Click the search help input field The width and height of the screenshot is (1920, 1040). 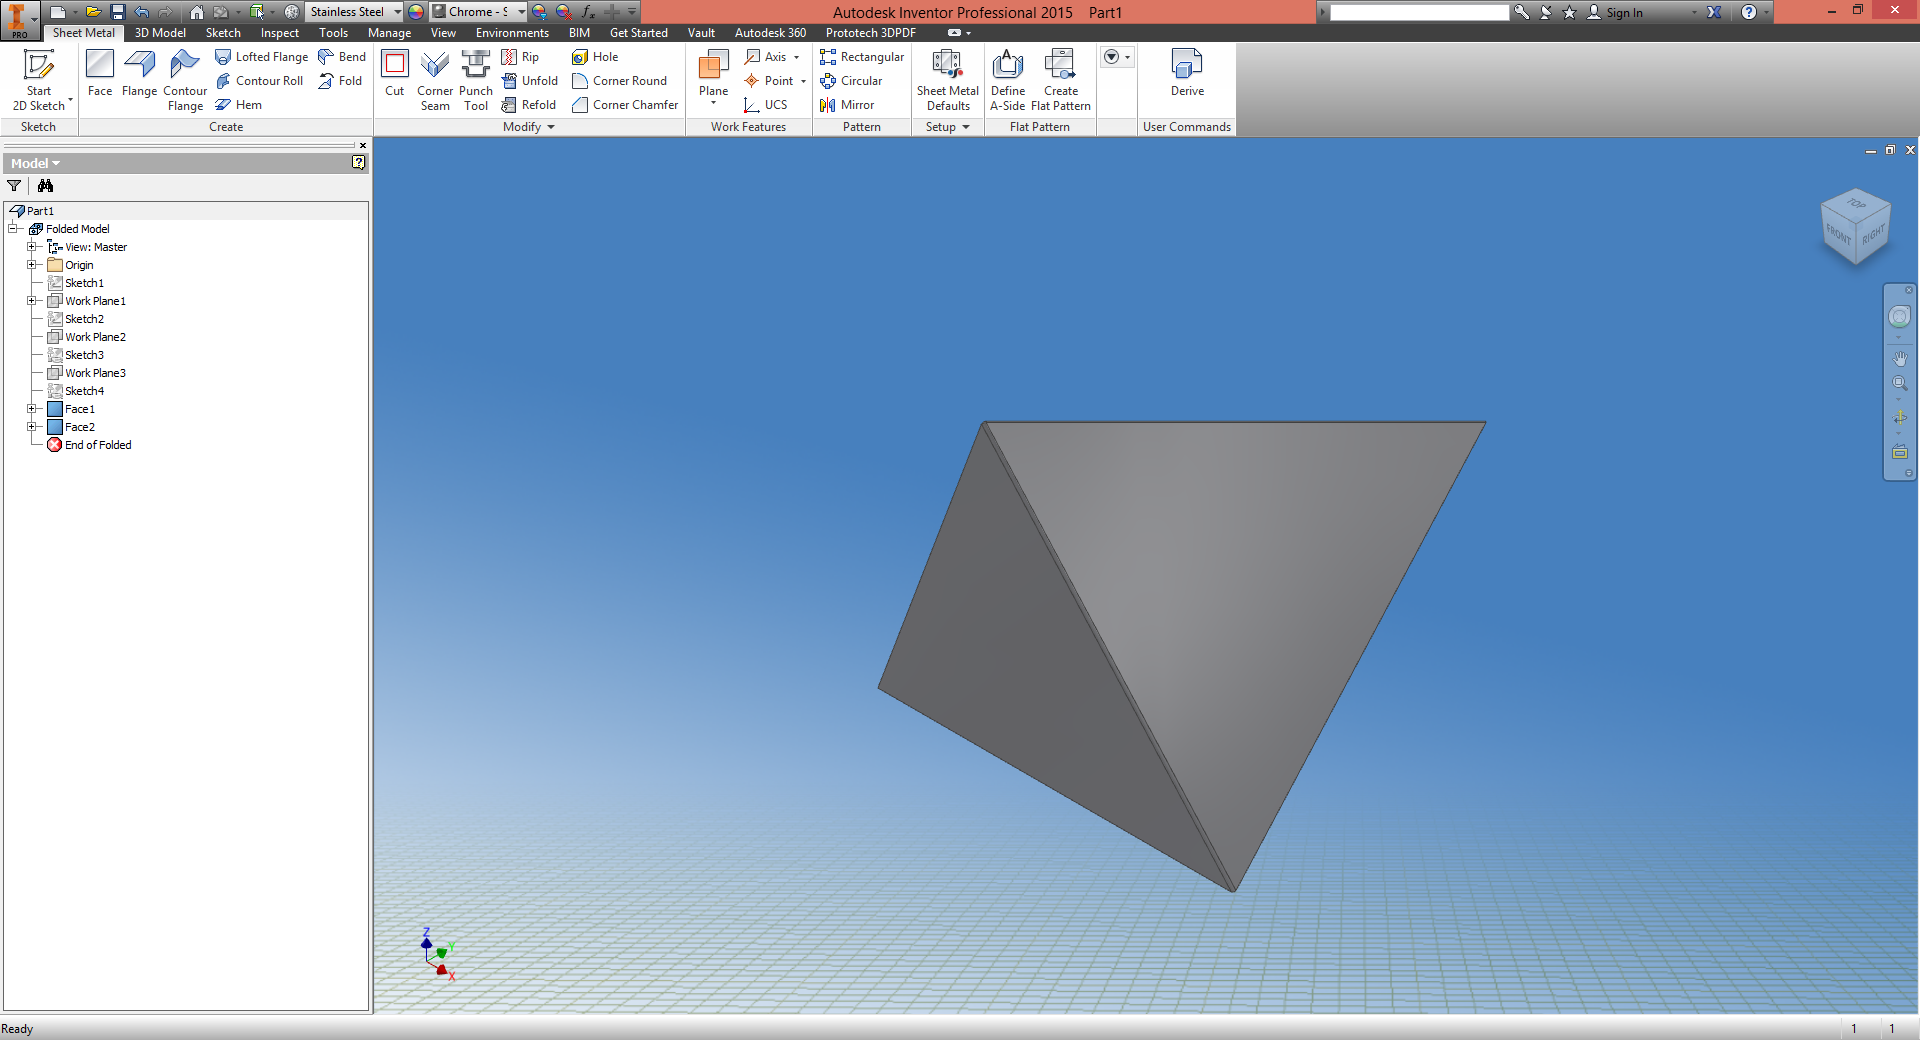[x=1418, y=13]
